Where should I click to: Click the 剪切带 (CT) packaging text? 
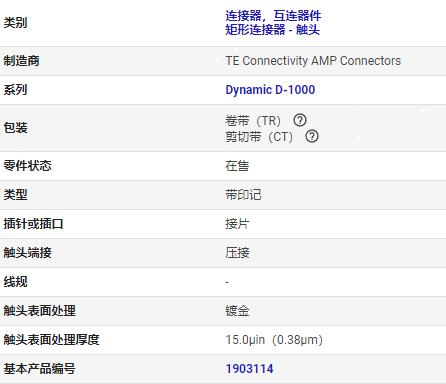click(259, 137)
